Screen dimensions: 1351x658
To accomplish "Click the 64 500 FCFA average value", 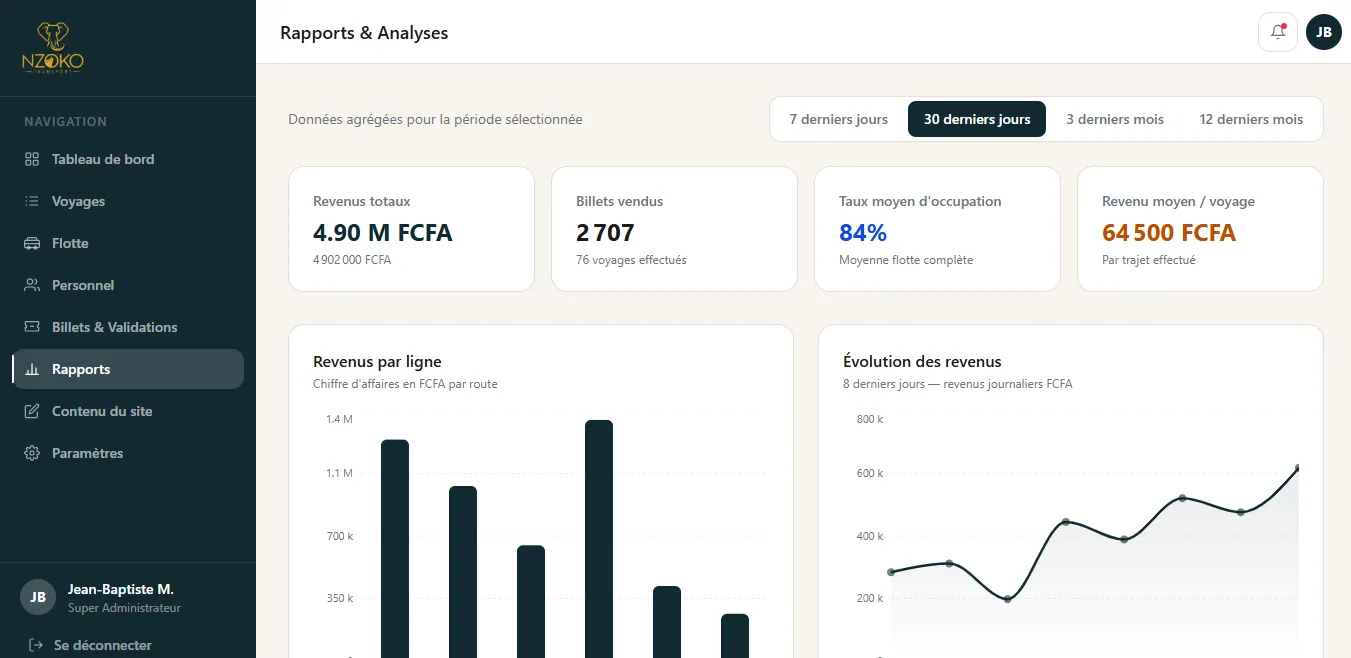I will point(1169,233).
